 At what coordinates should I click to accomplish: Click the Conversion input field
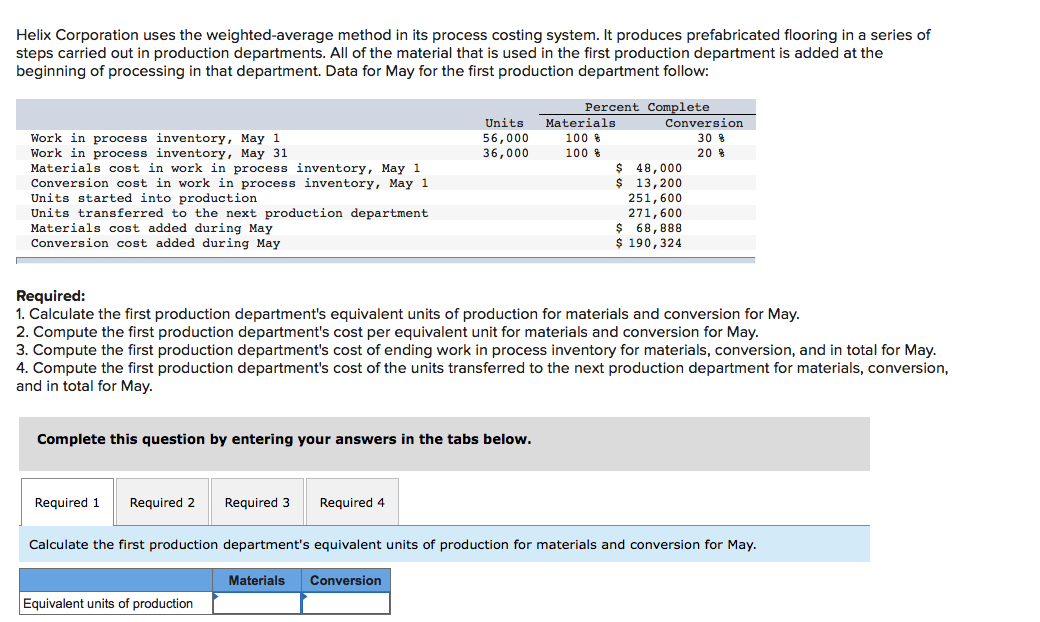pos(345,603)
